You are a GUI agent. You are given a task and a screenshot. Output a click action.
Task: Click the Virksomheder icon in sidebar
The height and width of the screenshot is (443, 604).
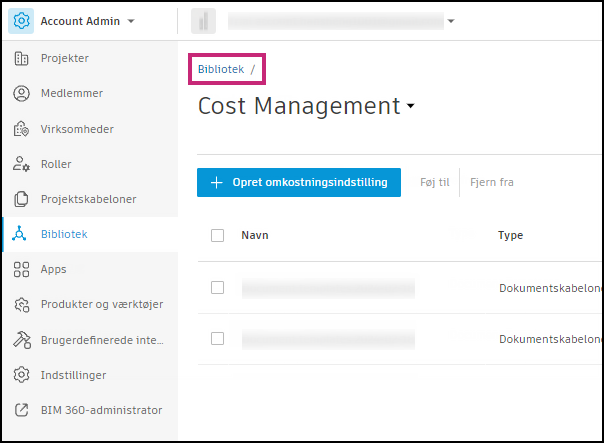21,129
